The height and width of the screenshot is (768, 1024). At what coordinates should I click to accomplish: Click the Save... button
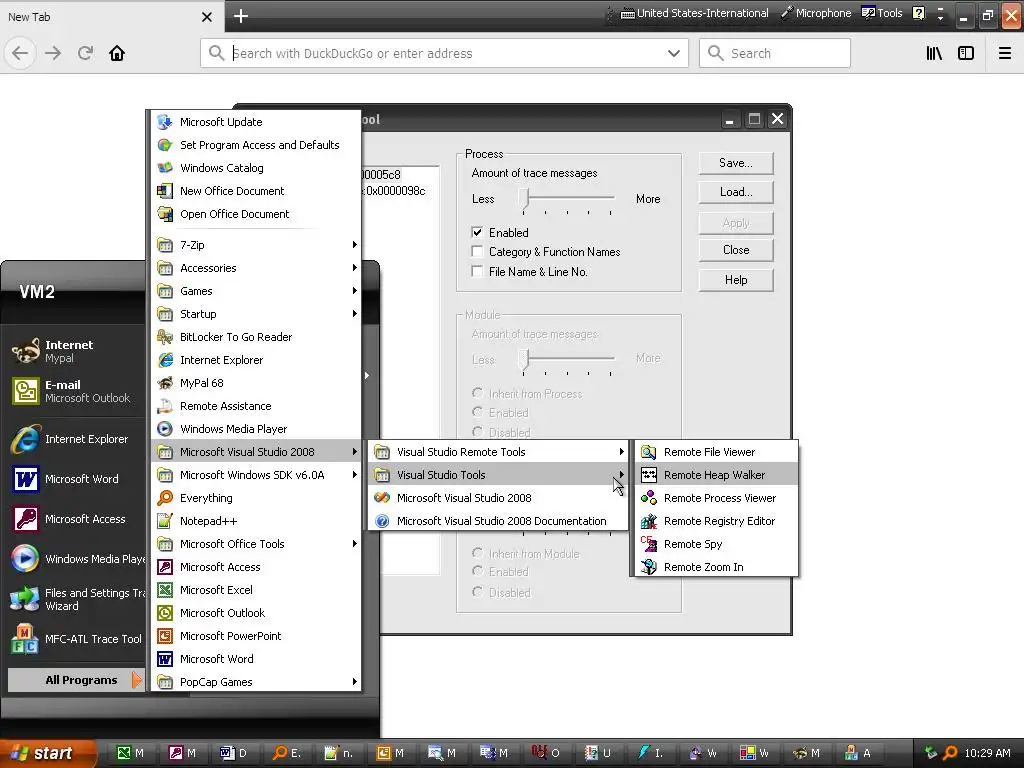click(736, 163)
